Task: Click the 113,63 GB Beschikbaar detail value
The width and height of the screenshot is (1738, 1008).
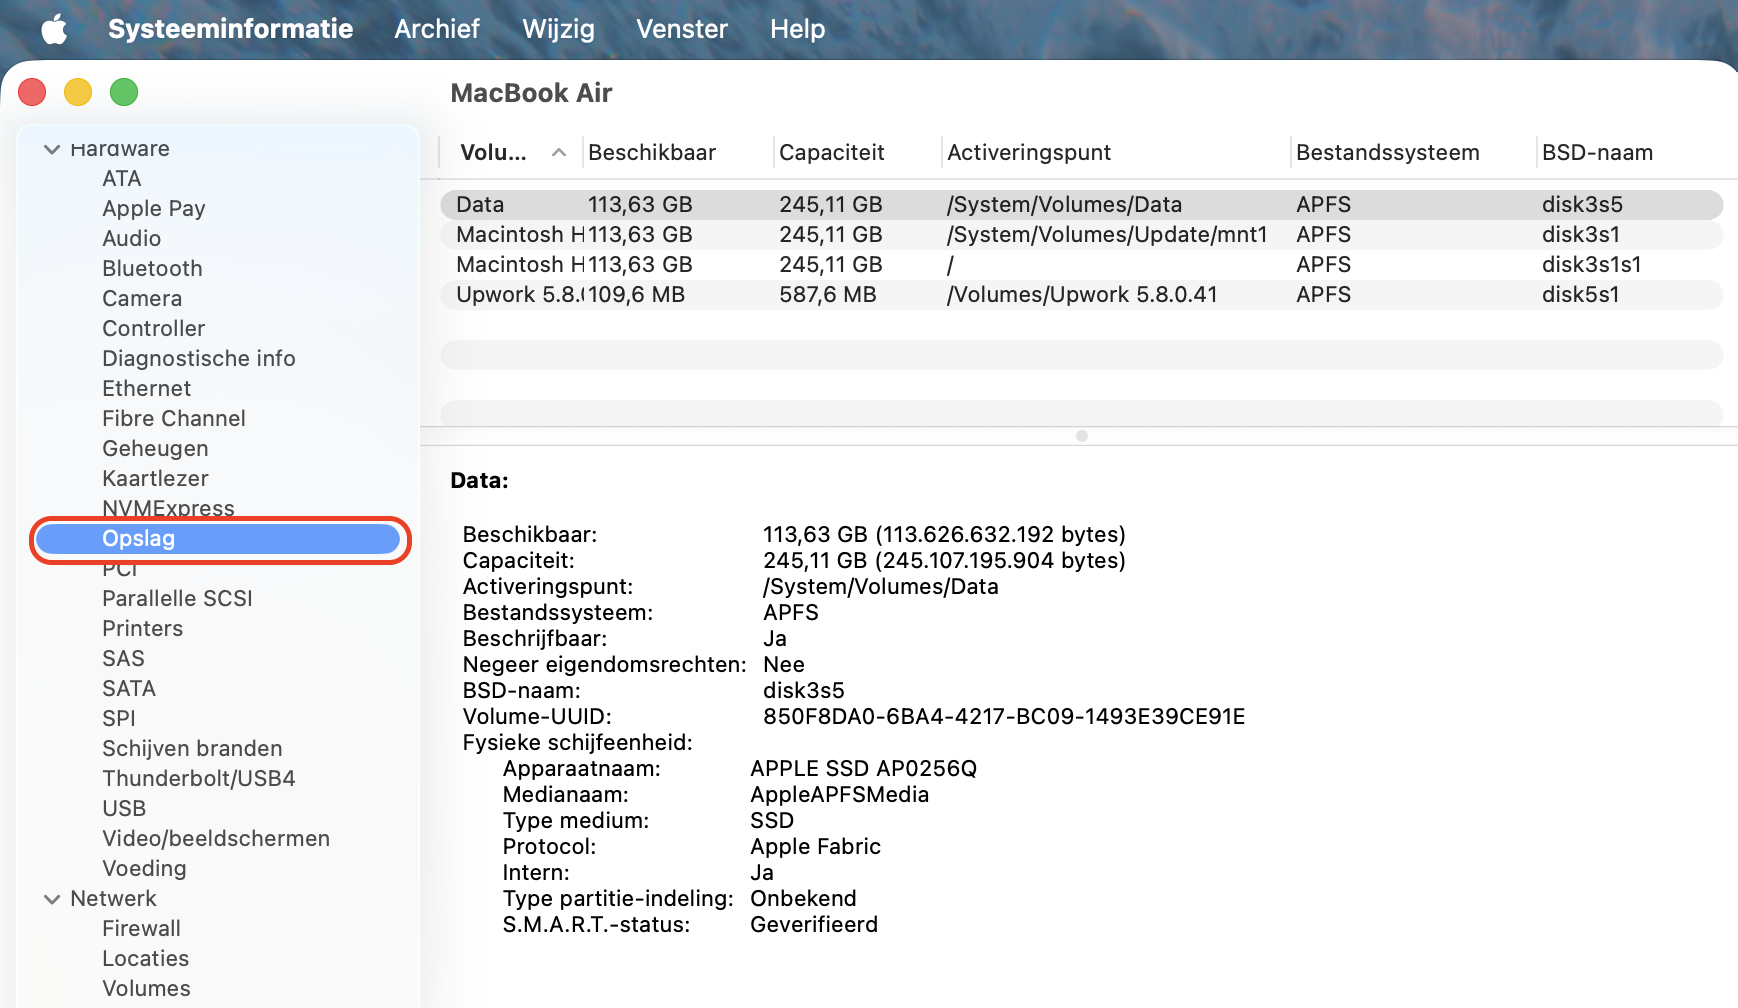Action: (x=944, y=535)
